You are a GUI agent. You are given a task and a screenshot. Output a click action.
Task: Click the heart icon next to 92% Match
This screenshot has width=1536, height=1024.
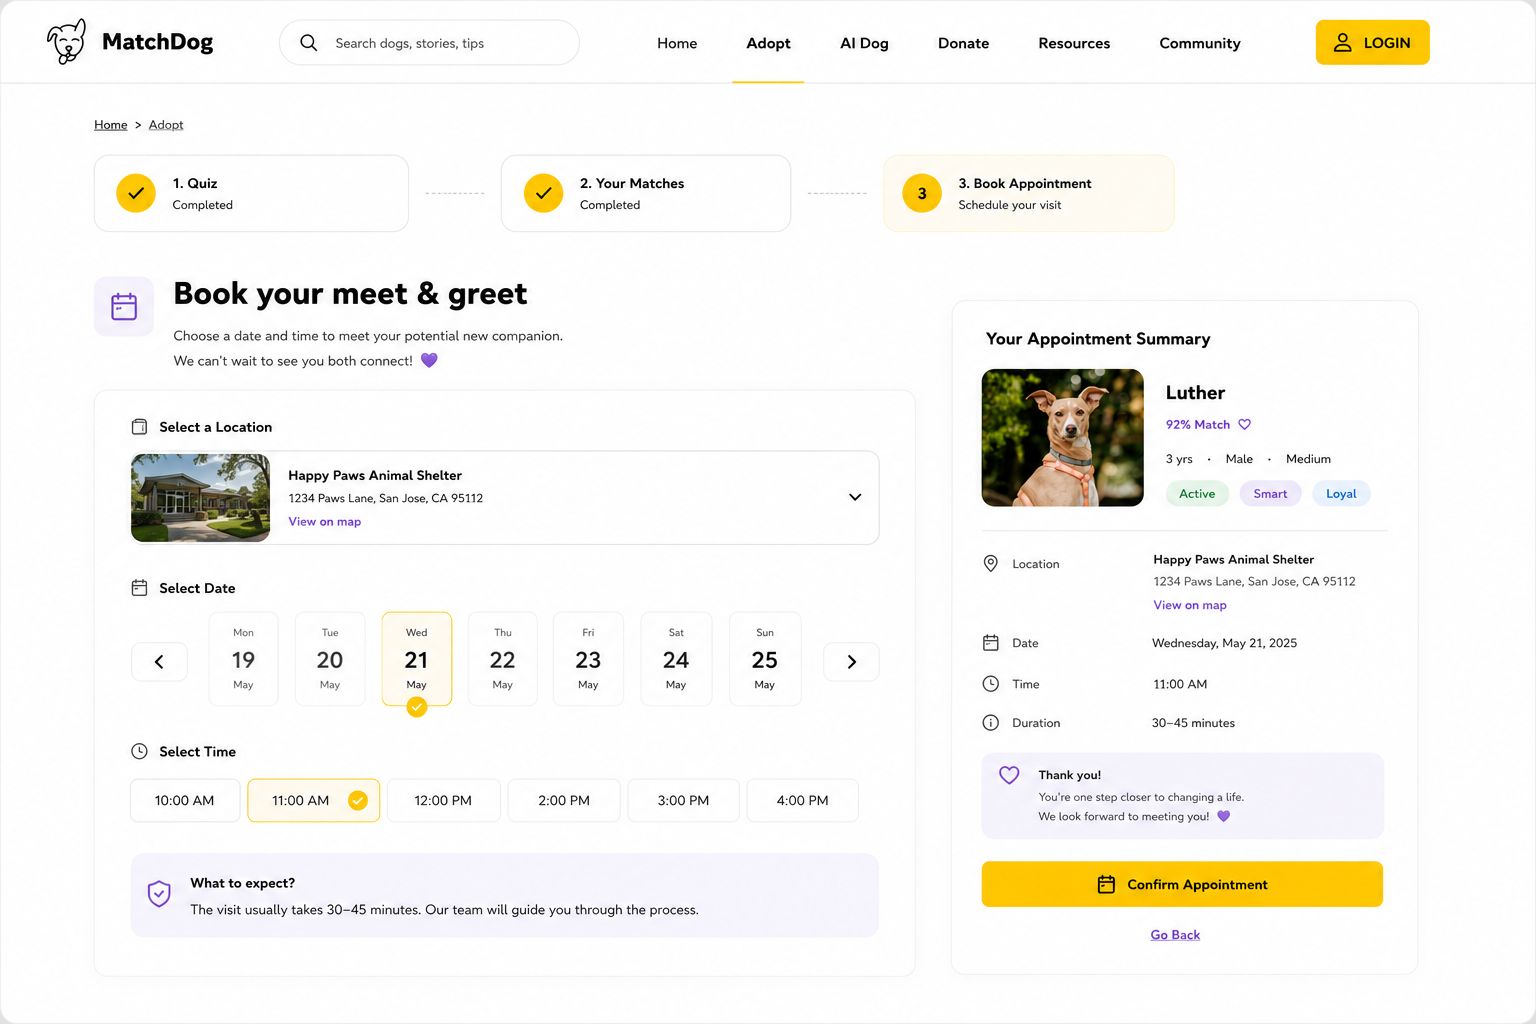[1244, 424]
